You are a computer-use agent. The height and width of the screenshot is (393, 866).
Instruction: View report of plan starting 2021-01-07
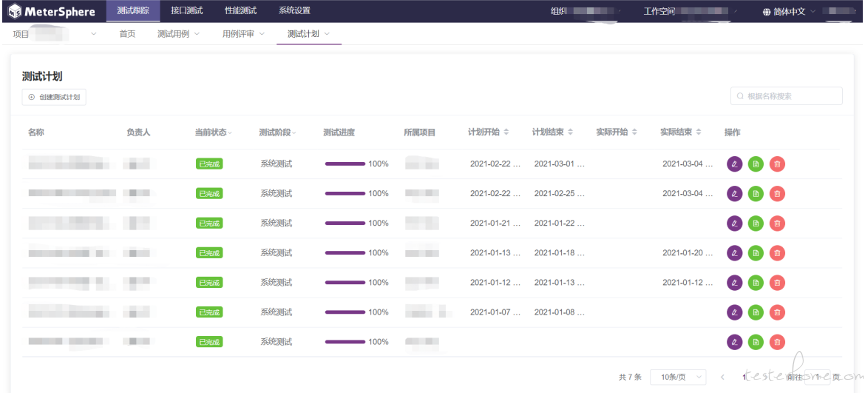click(756, 312)
